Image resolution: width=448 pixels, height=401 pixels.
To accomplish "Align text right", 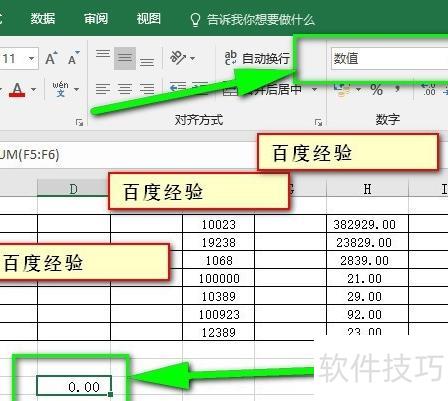I will click(x=147, y=89).
